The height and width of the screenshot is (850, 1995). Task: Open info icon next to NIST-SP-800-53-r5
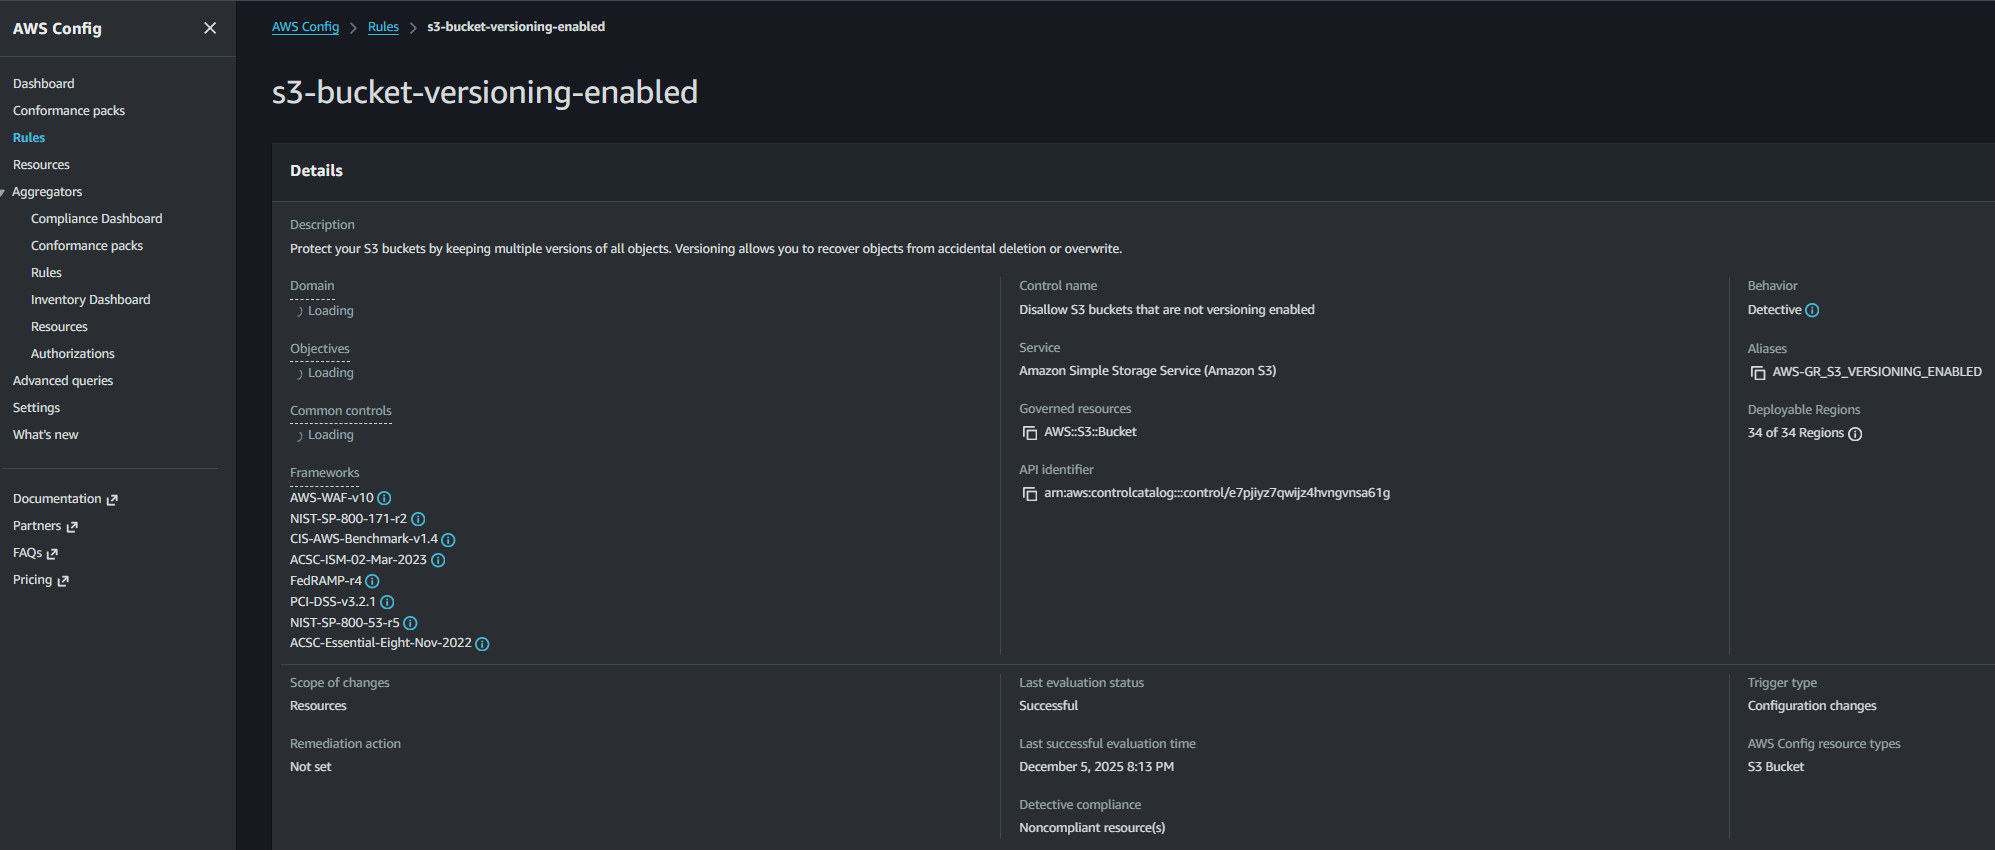[410, 623]
